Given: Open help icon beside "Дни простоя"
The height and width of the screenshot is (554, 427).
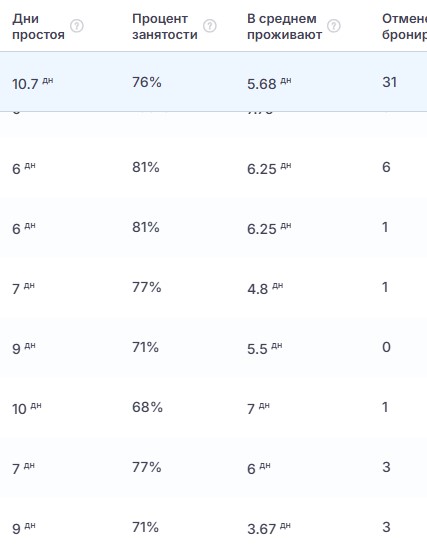Looking at the screenshot, I should [77, 26].
